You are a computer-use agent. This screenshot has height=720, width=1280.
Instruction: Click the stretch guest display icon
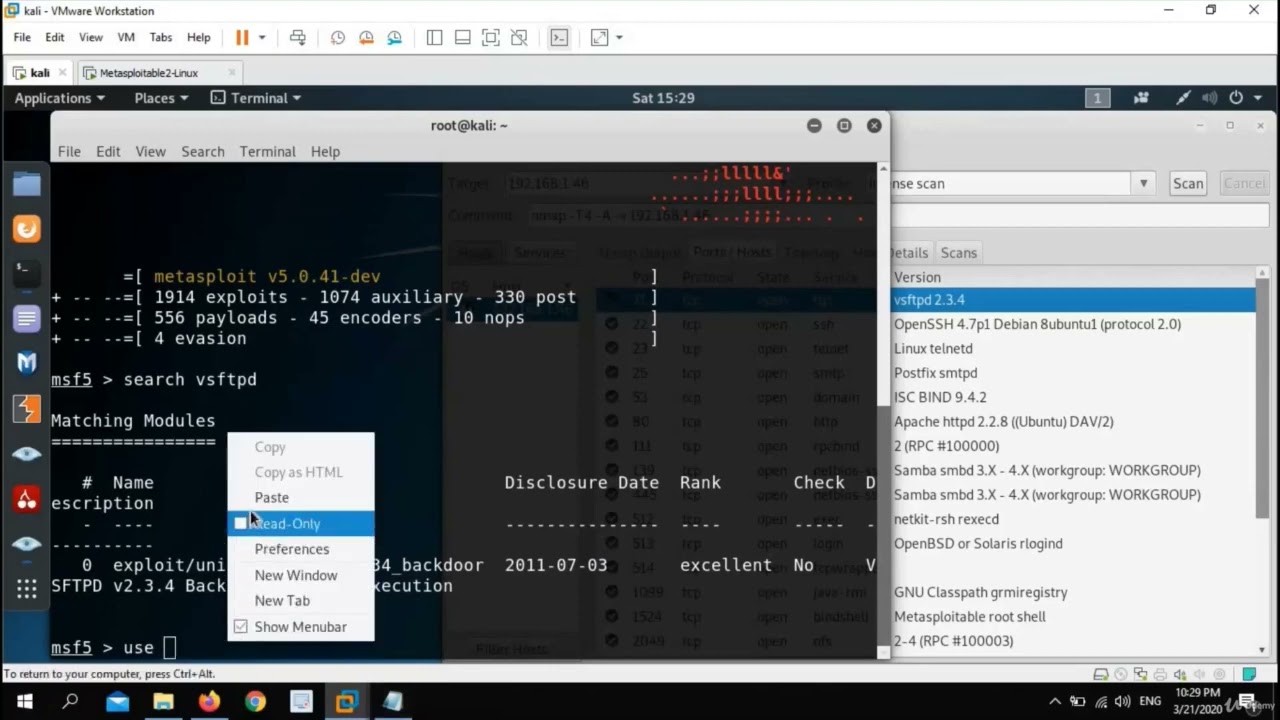point(599,37)
